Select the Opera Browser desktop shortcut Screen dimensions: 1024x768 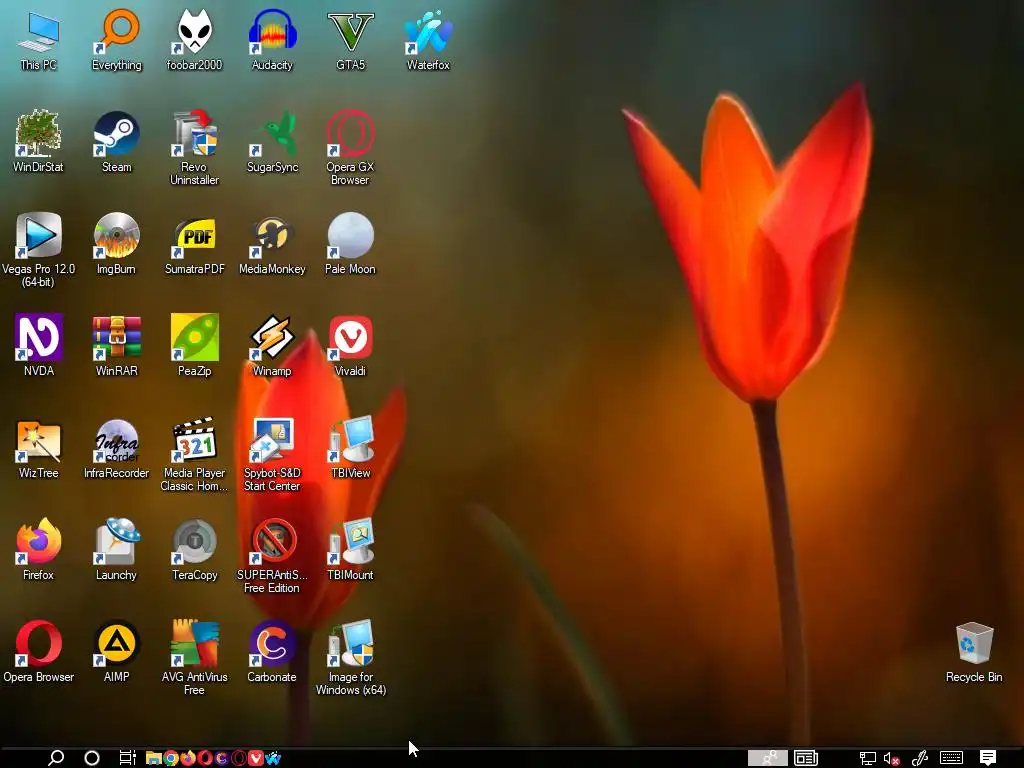point(39,652)
